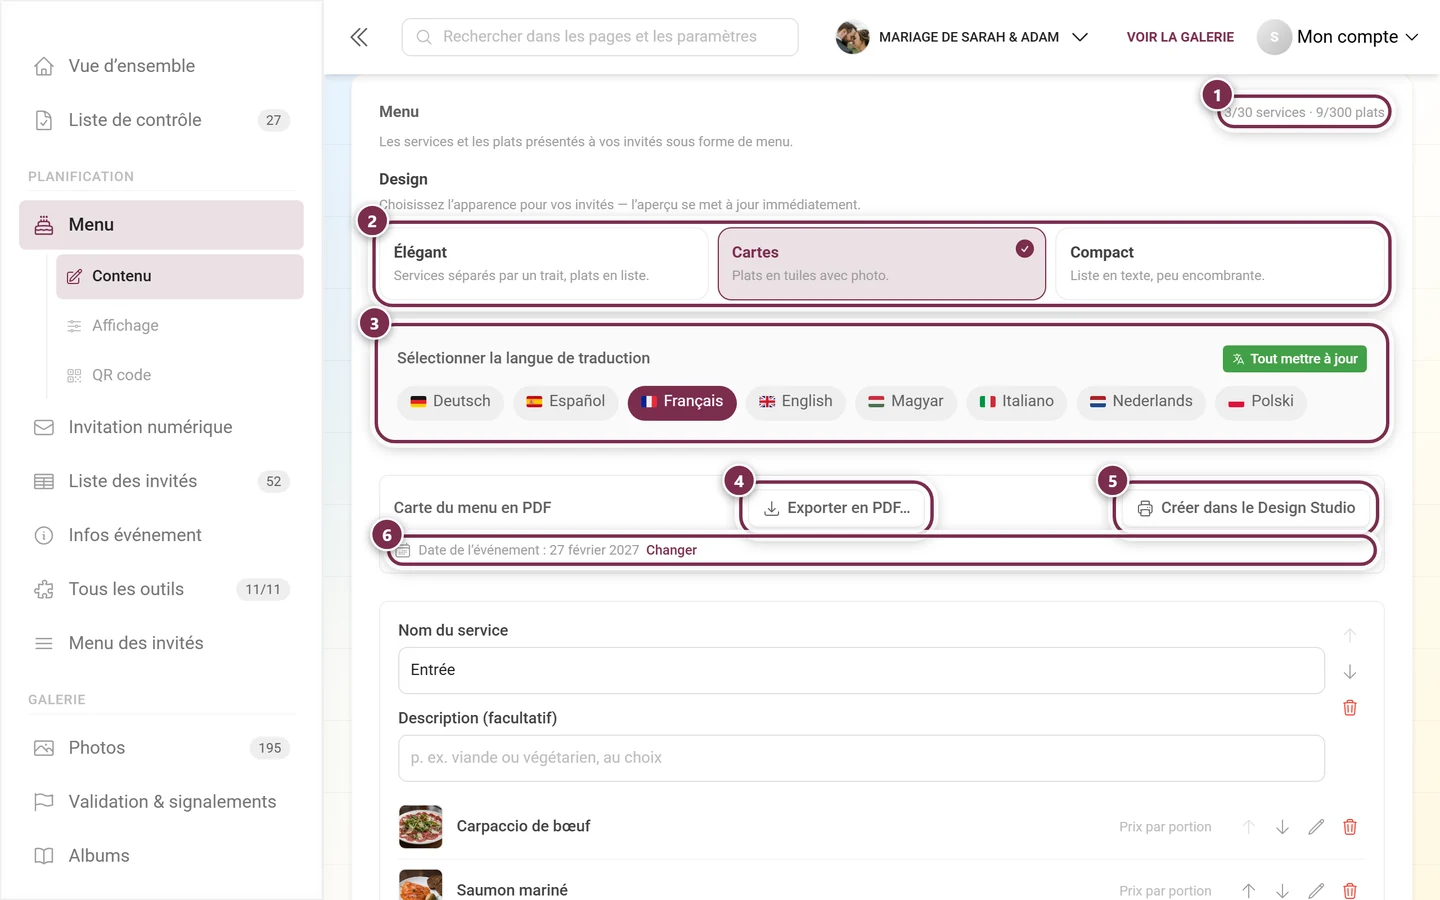Open Photos gallery section

pos(161,748)
